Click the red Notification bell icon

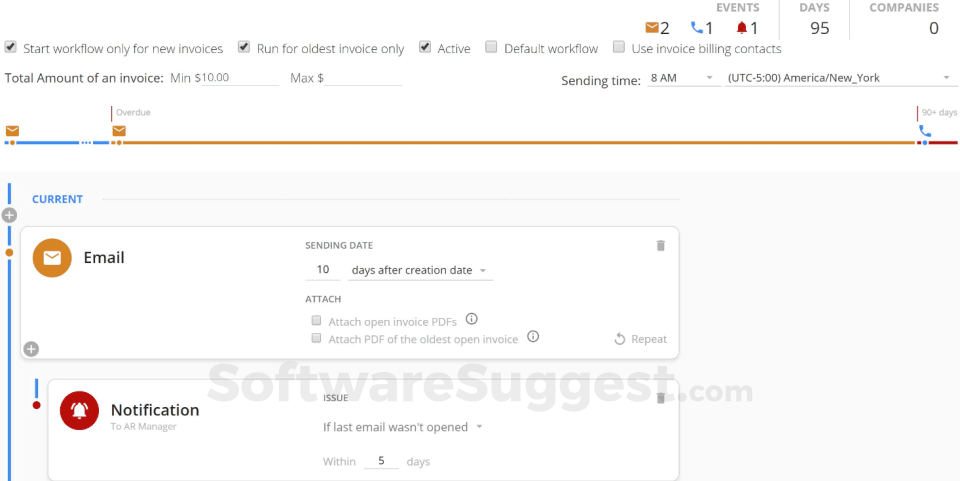tap(79, 410)
